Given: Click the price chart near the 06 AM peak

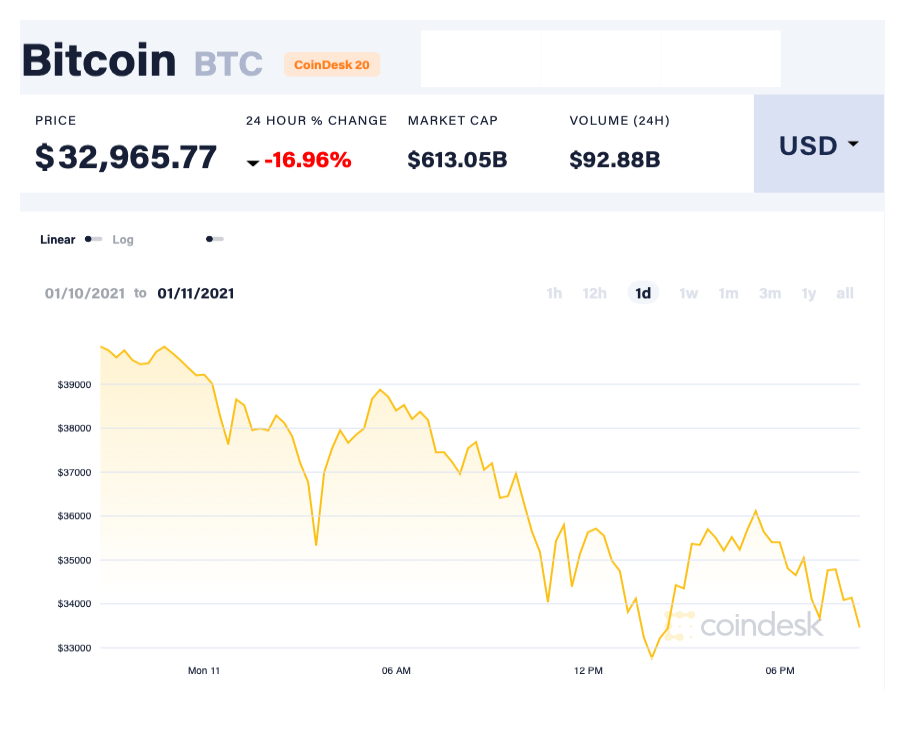Looking at the screenshot, I should pyautogui.click(x=381, y=390).
